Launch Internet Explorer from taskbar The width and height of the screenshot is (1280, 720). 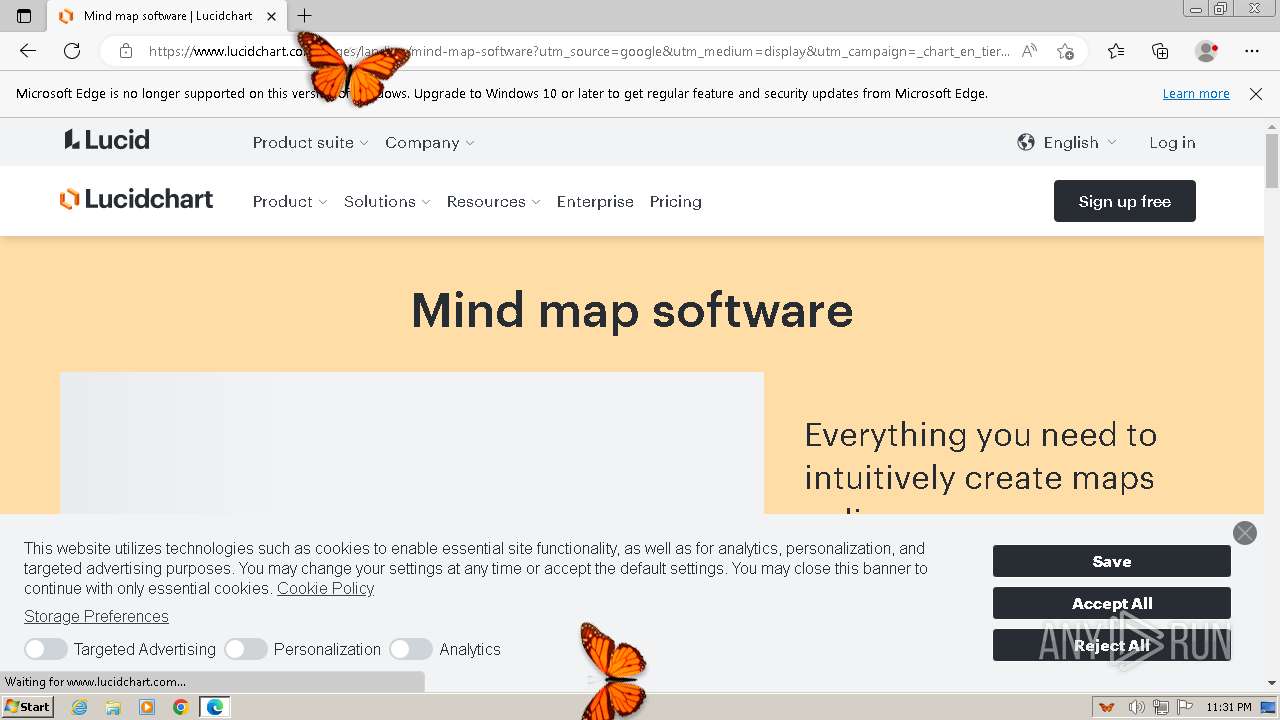pyautogui.click(x=80, y=707)
